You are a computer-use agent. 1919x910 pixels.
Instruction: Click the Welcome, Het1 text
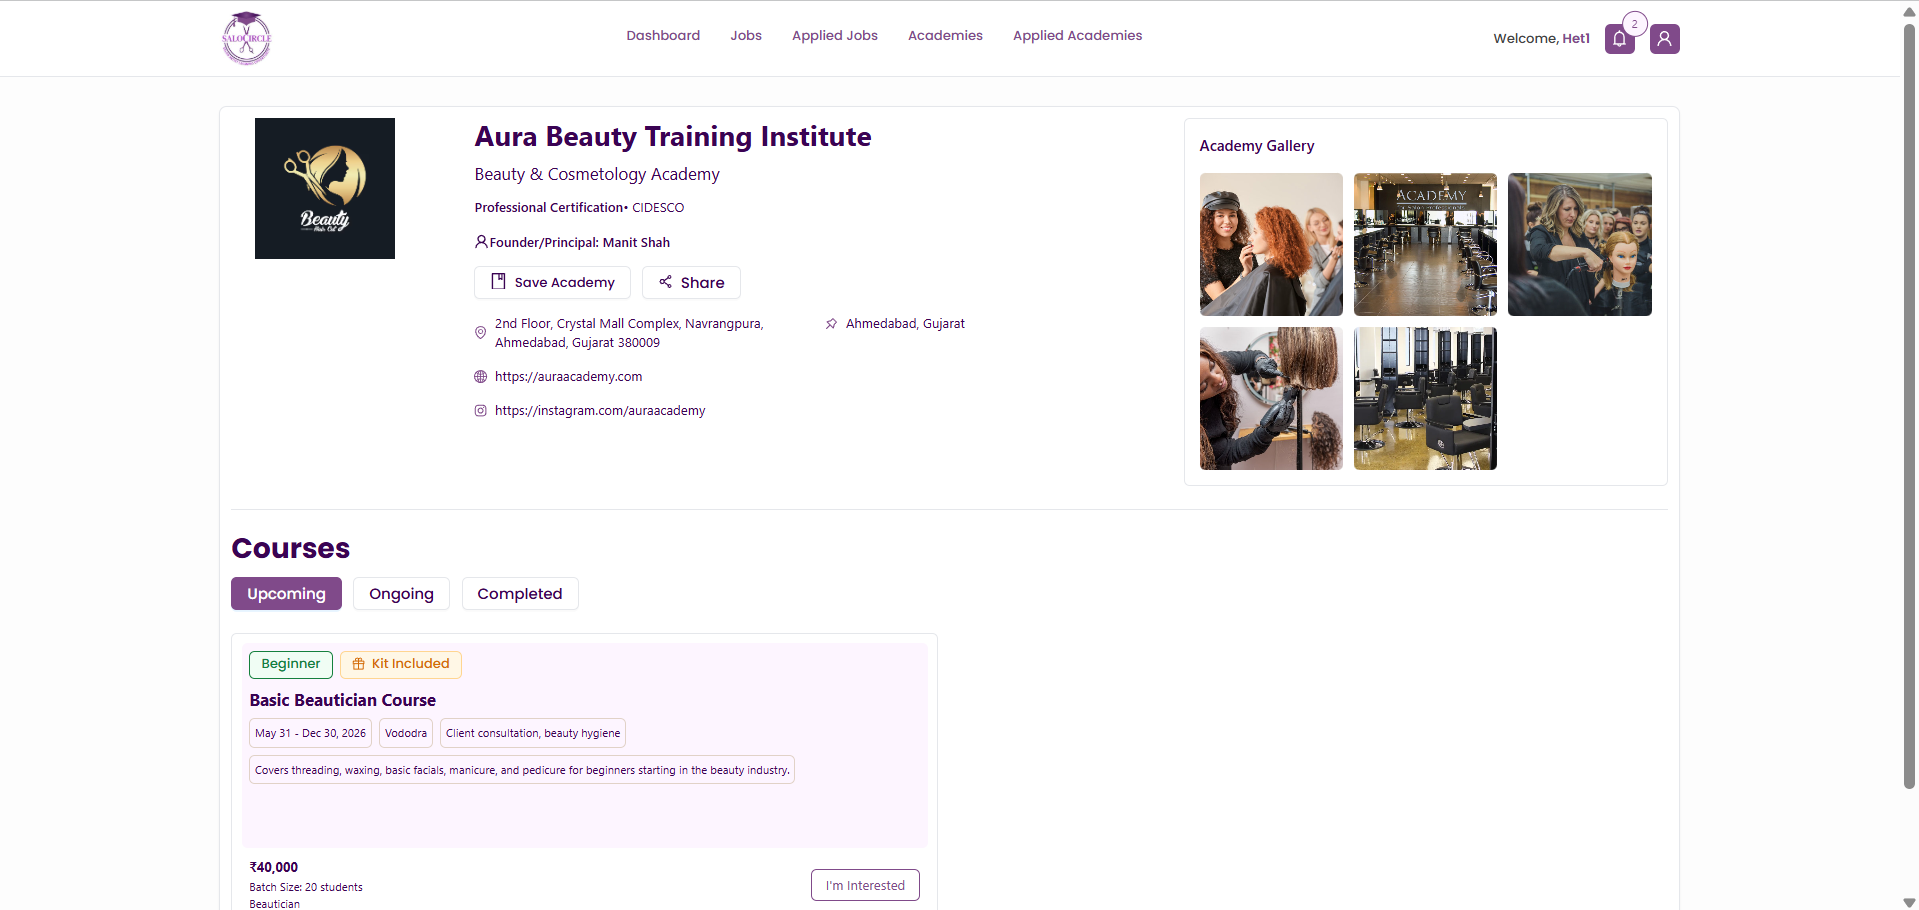[1541, 39]
